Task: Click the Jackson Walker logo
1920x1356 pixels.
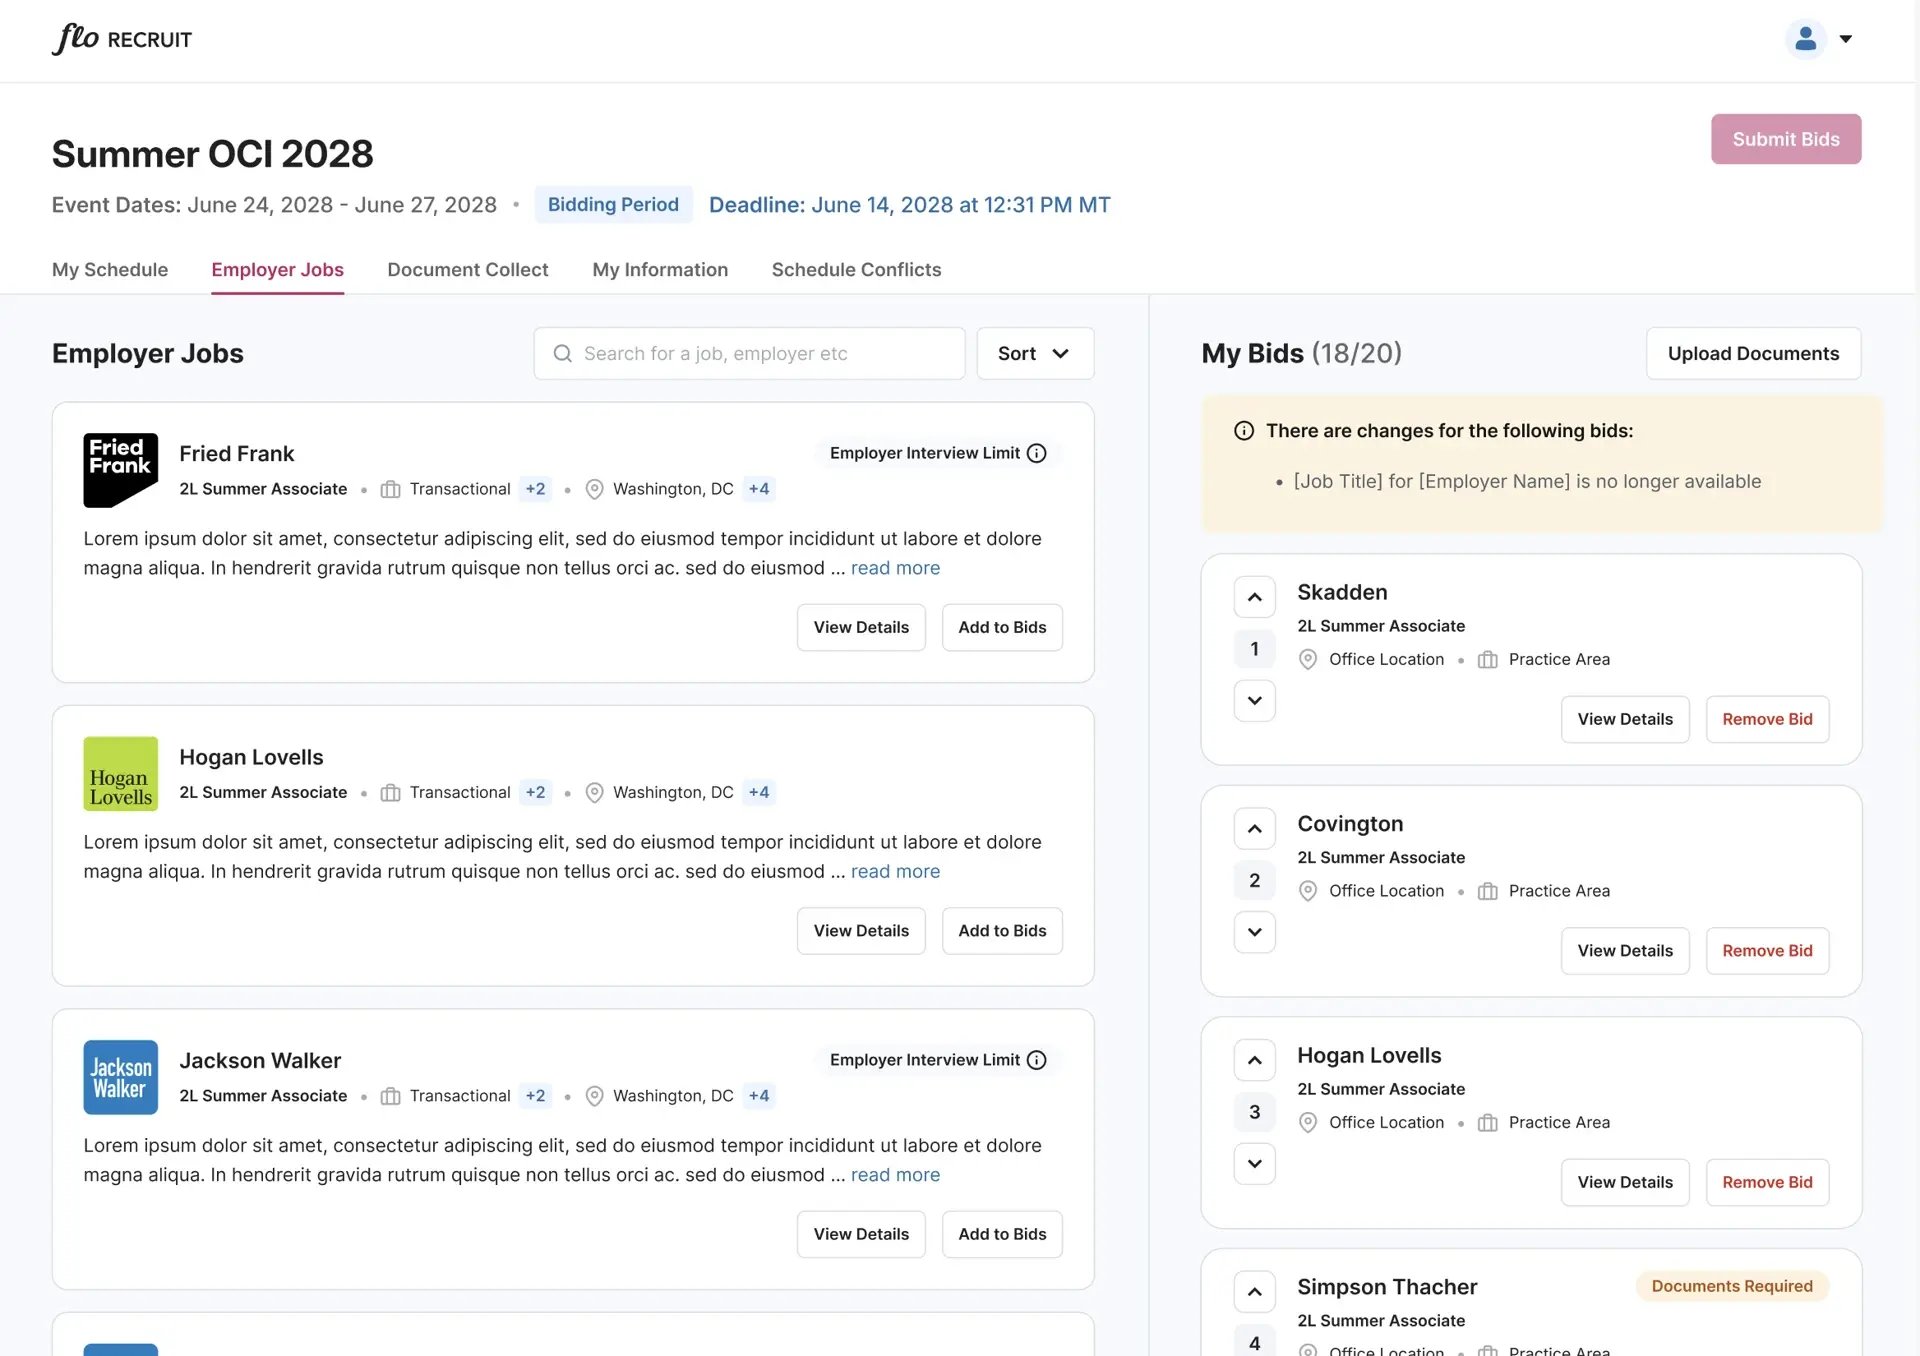Action: tap(121, 1077)
